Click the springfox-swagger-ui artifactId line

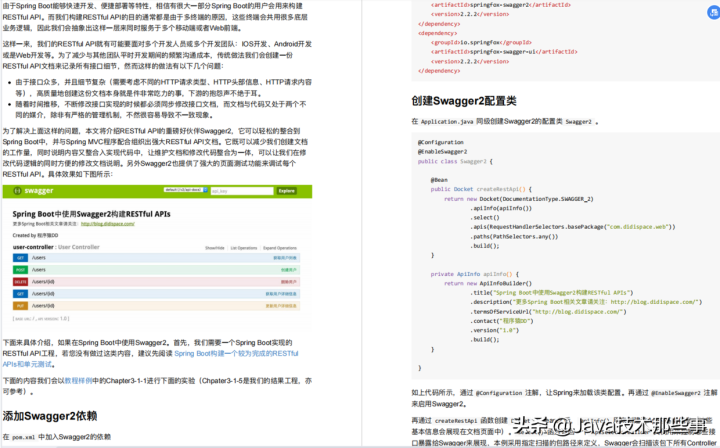[x=504, y=51]
